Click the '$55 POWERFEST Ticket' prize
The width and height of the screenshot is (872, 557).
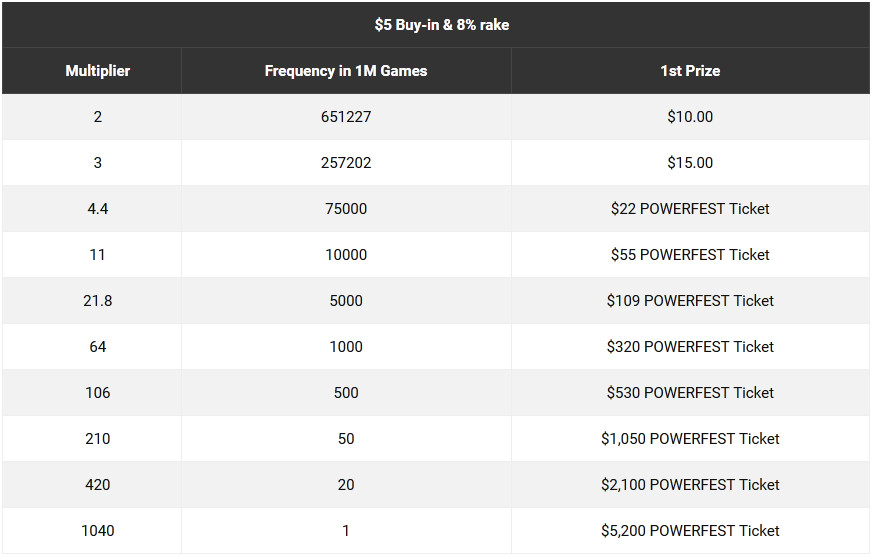click(690, 255)
